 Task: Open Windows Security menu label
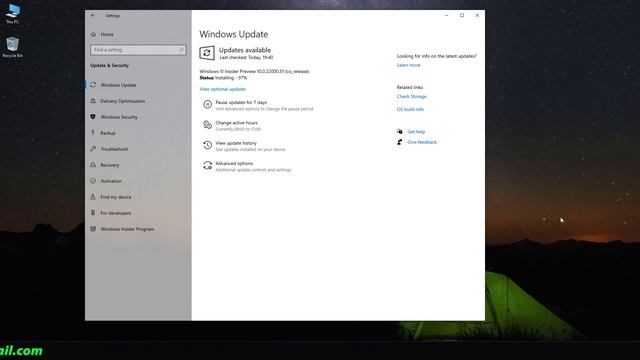tap(119, 117)
